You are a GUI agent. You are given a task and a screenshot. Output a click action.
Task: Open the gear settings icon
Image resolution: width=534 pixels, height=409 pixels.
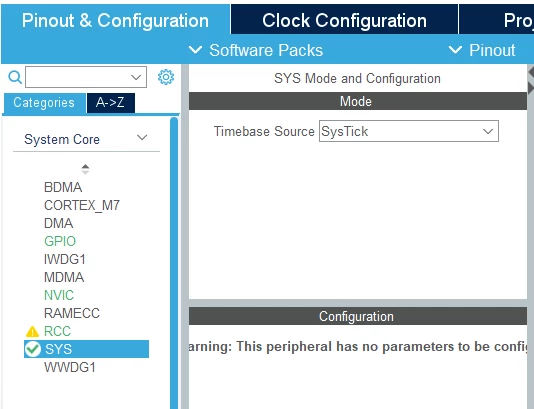tap(166, 77)
